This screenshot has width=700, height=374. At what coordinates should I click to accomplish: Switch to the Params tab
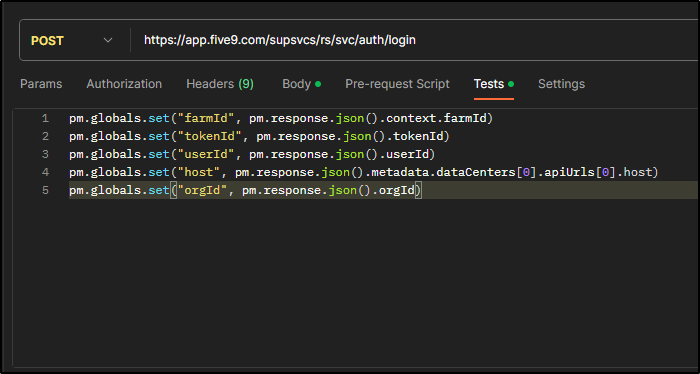pyautogui.click(x=41, y=84)
